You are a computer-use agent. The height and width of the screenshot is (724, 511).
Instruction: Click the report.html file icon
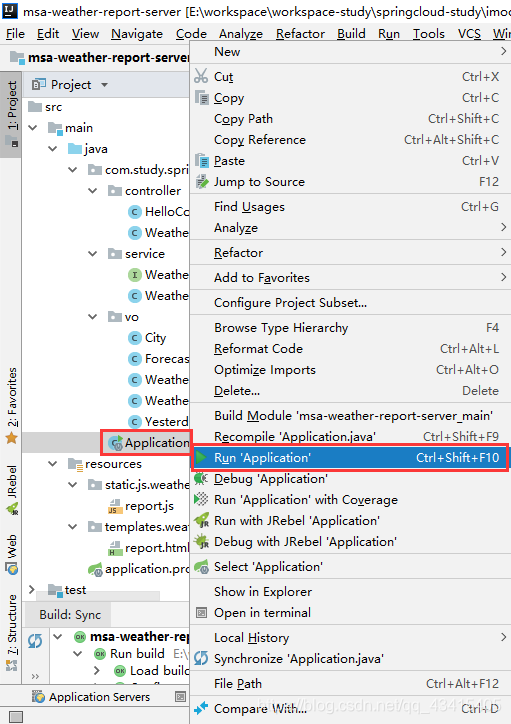click(x=114, y=548)
